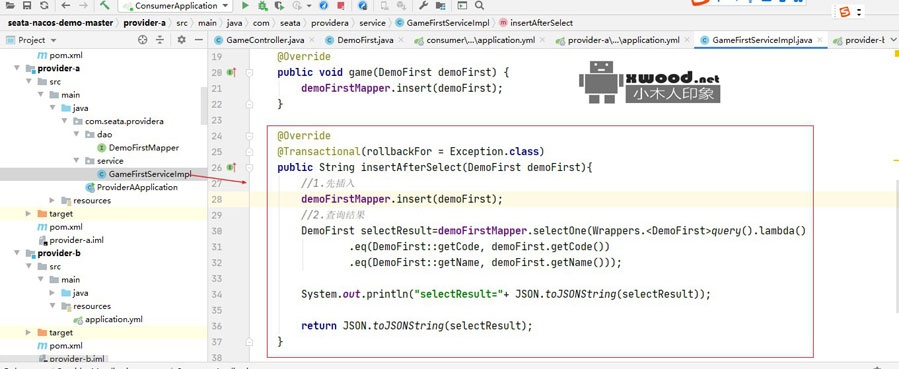Open the profiler dropdown arrow
This screenshot has width=899, height=369.
tap(309, 6)
